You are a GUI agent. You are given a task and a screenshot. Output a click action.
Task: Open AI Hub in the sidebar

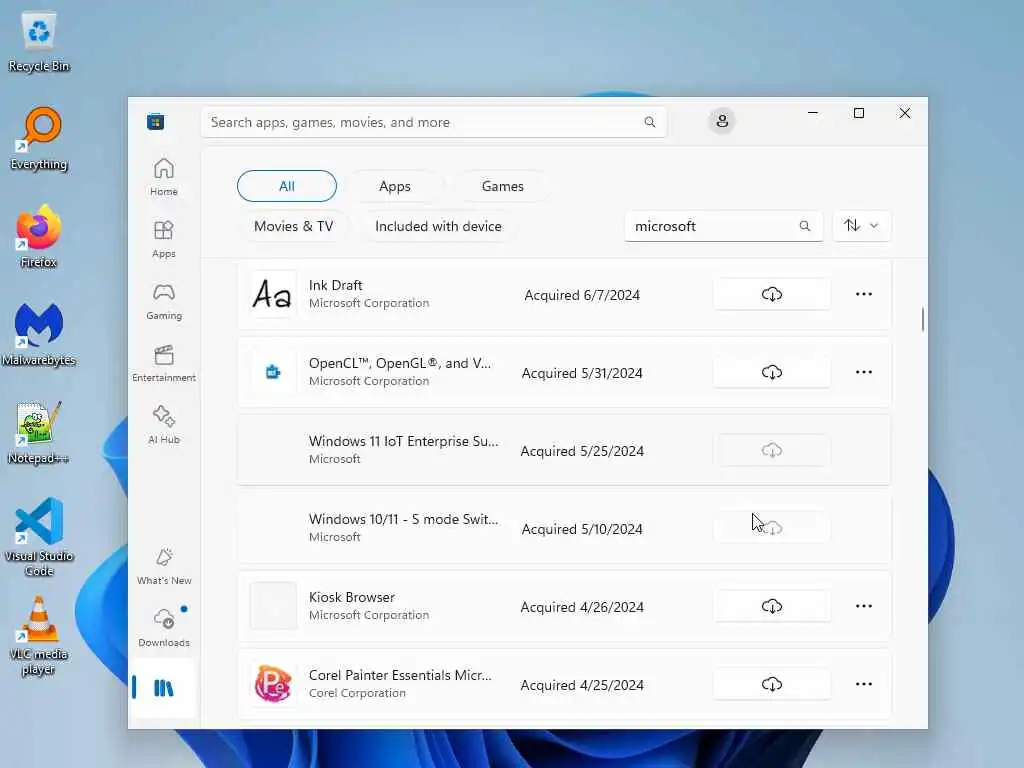click(163, 425)
